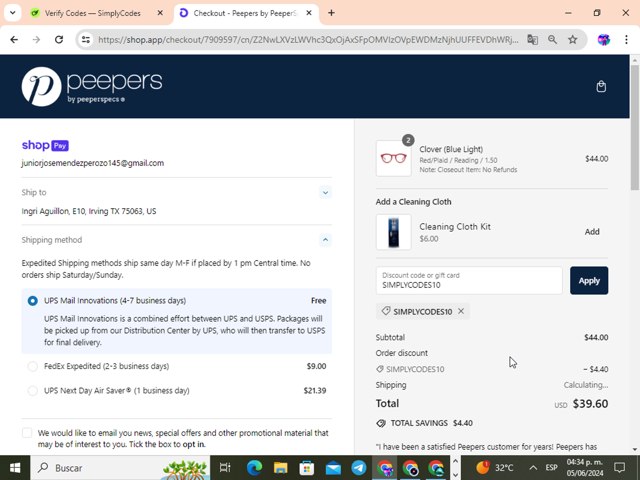The height and width of the screenshot is (480, 640).
Task: Click the UPS Next Day $21.39 price
Action: coord(315,391)
